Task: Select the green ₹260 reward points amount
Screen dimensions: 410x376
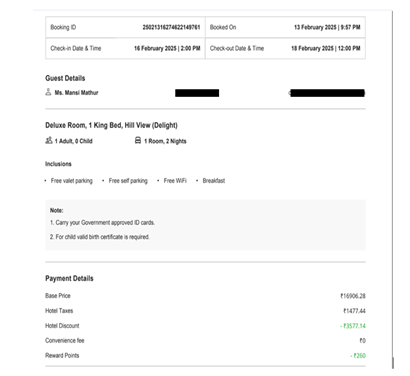Action: click(358, 356)
